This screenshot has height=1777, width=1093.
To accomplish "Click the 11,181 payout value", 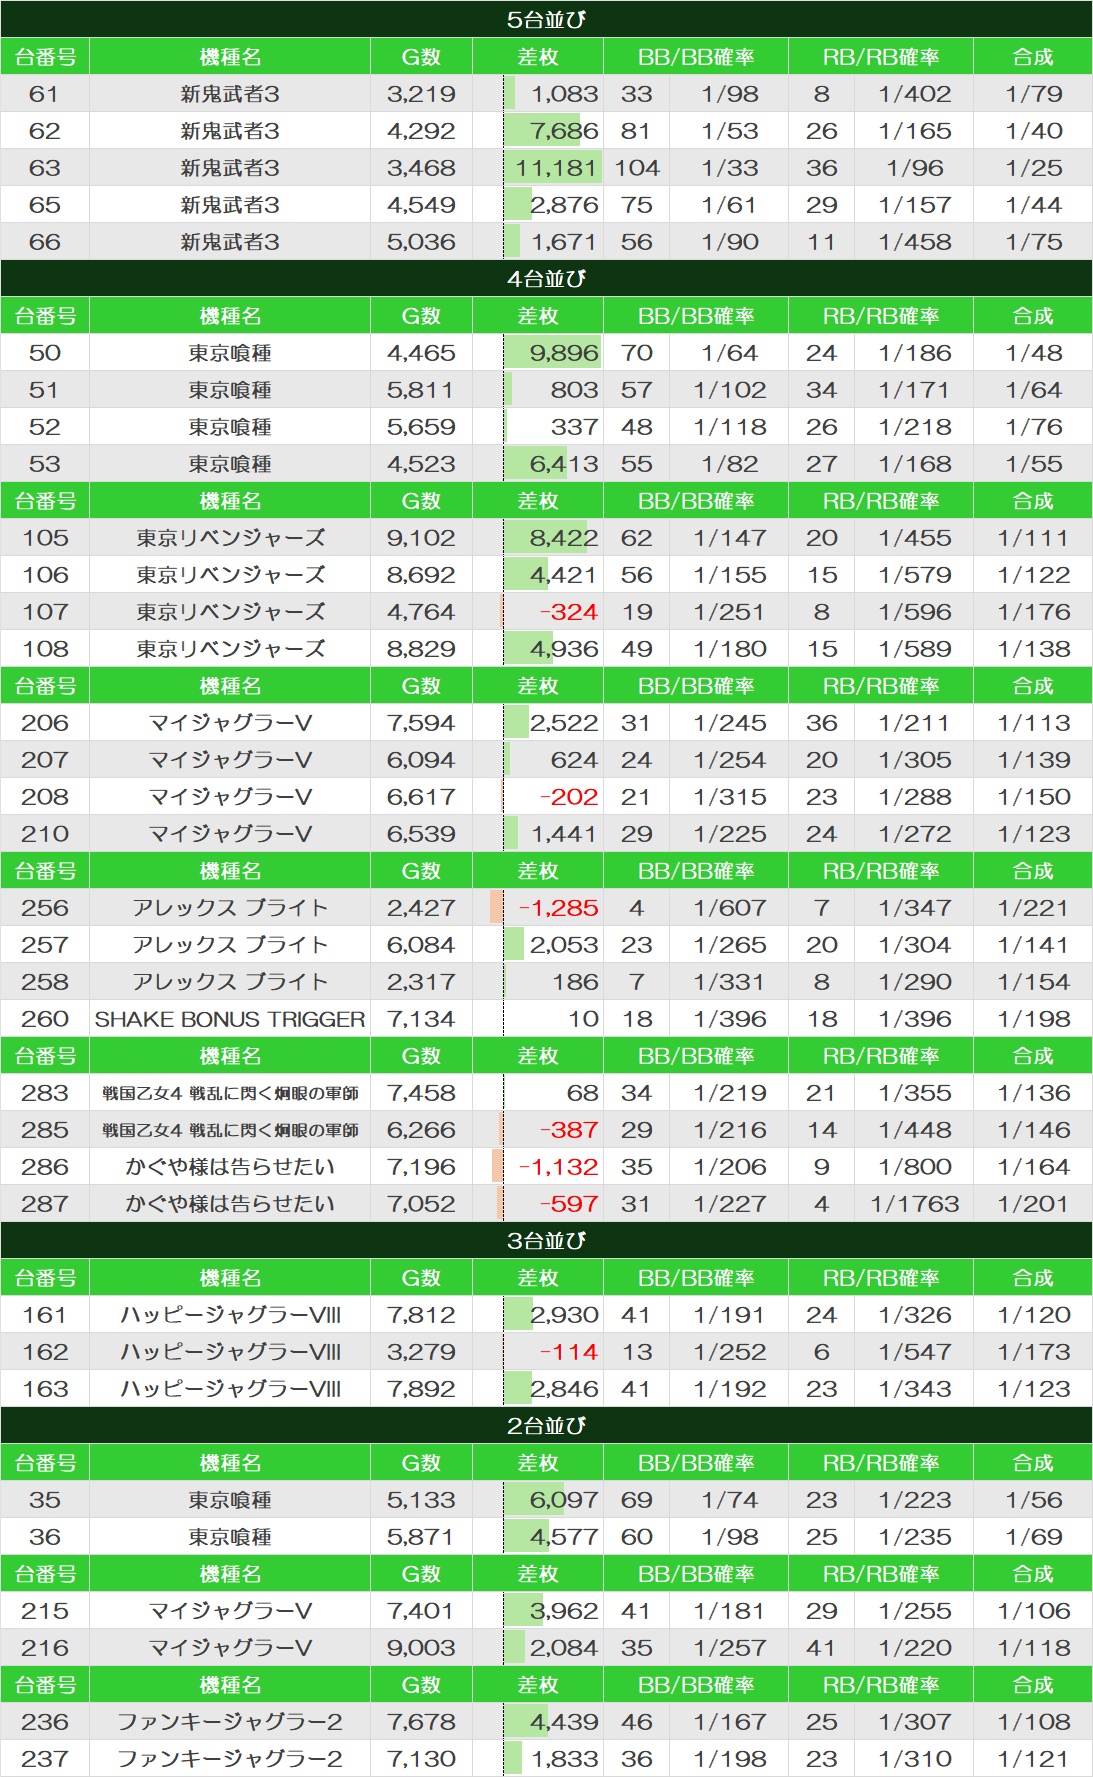I will 556,168.
